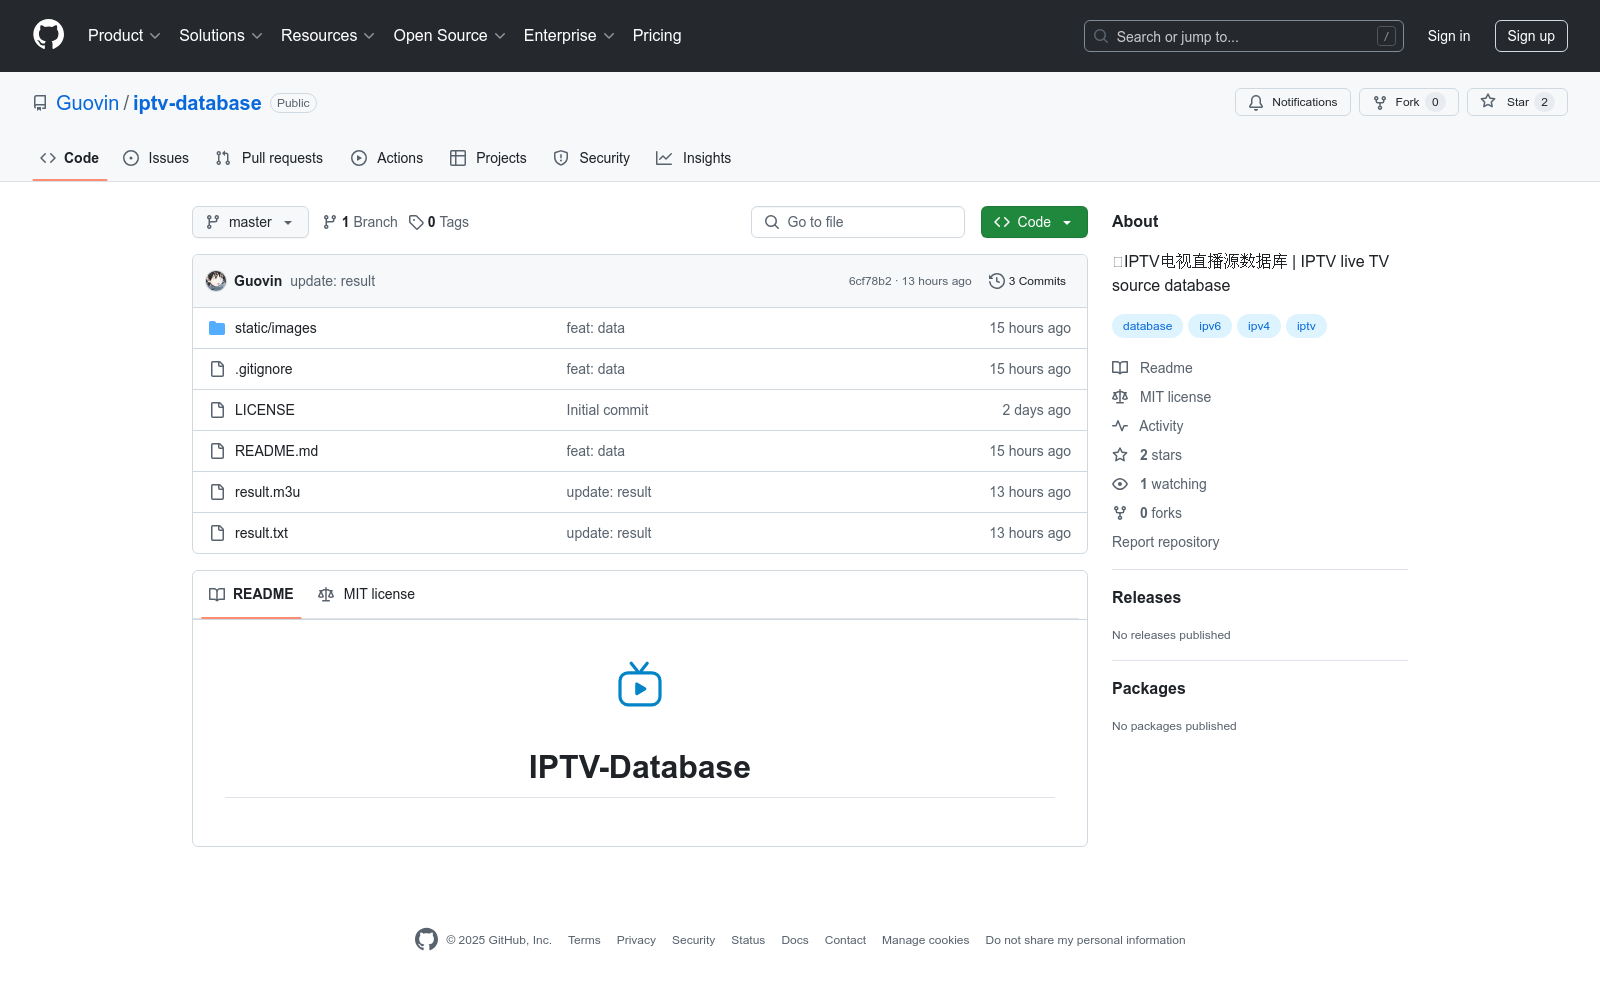Click the README.md file icon
This screenshot has height=1000, width=1600.
[217, 451]
